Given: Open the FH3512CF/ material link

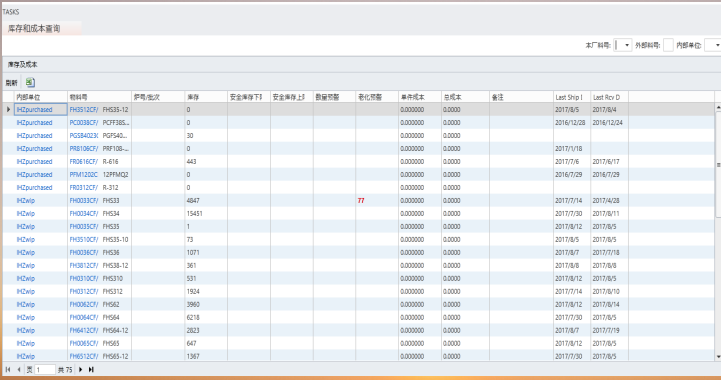Looking at the screenshot, I should coord(84,109).
